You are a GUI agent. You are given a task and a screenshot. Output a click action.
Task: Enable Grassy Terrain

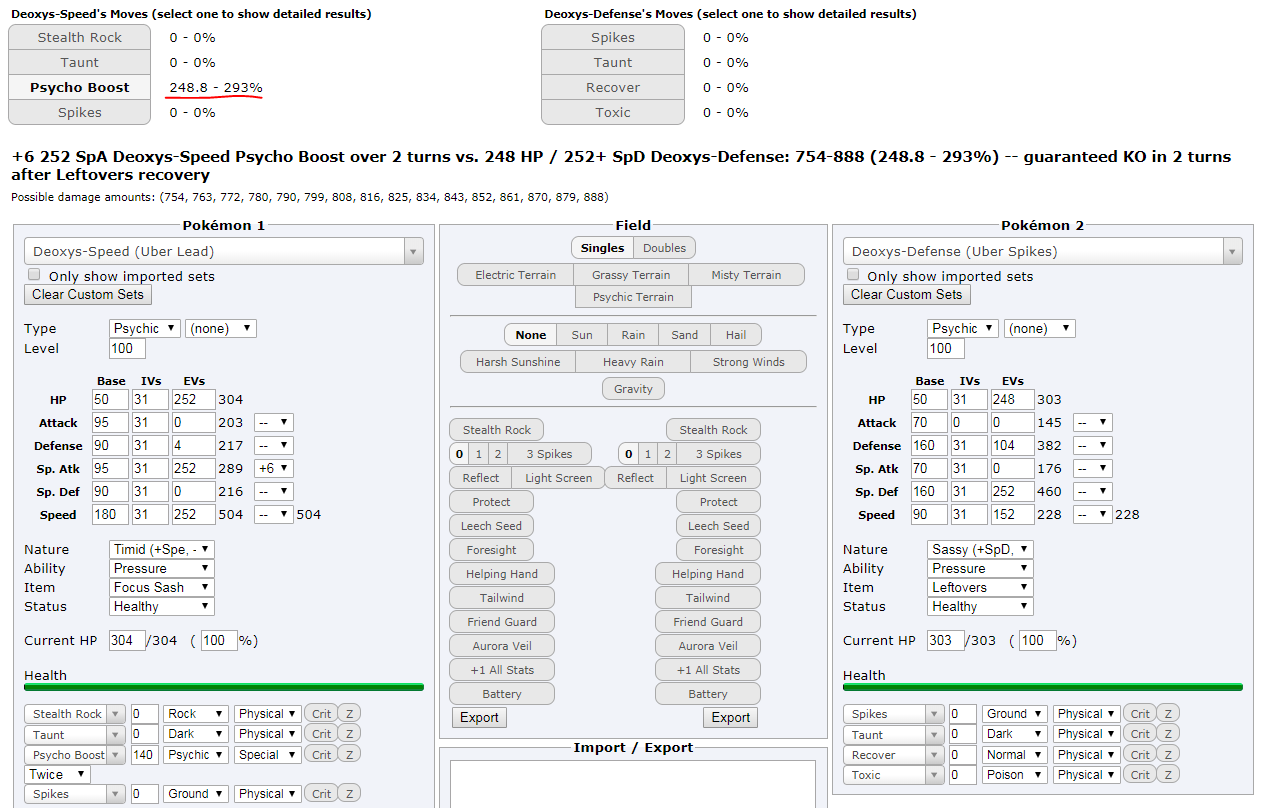click(631, 275)
